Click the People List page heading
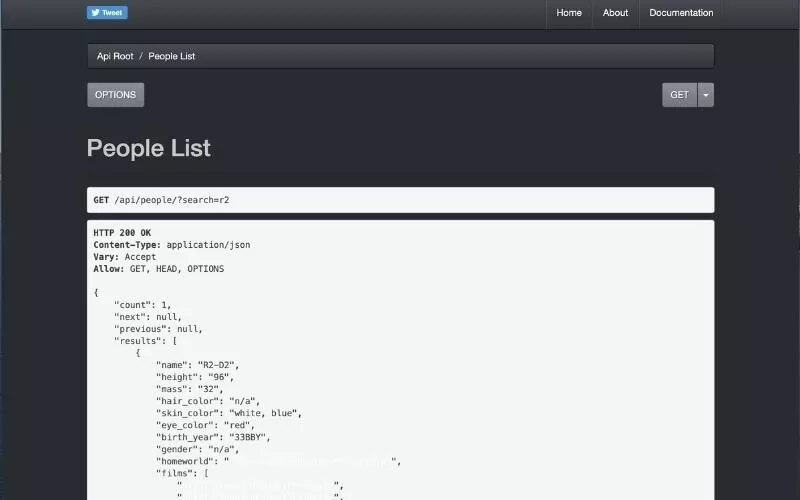Screen dimensions: 800x500 point(149,148)
